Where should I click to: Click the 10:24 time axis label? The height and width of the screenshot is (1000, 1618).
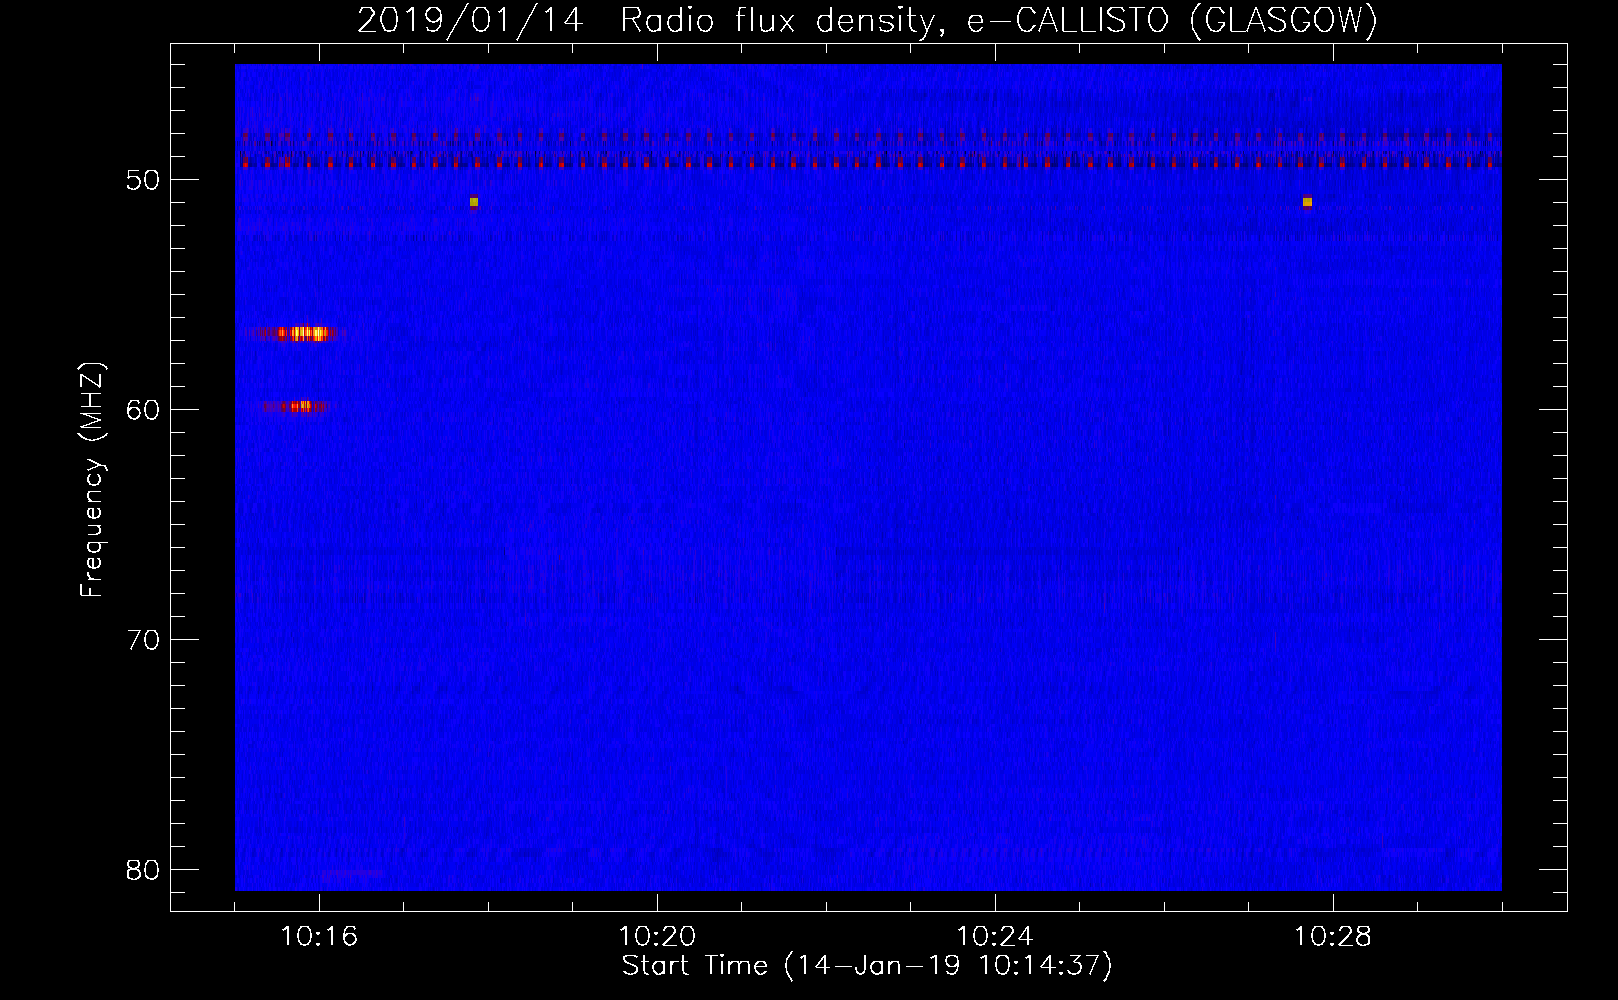click(995, 937)
